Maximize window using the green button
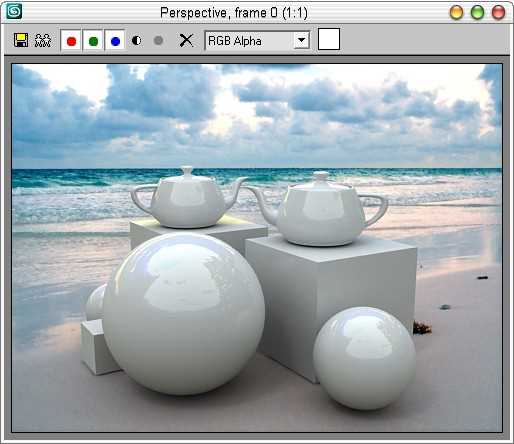This screenshot has height=444, width=514. point(477,13)
